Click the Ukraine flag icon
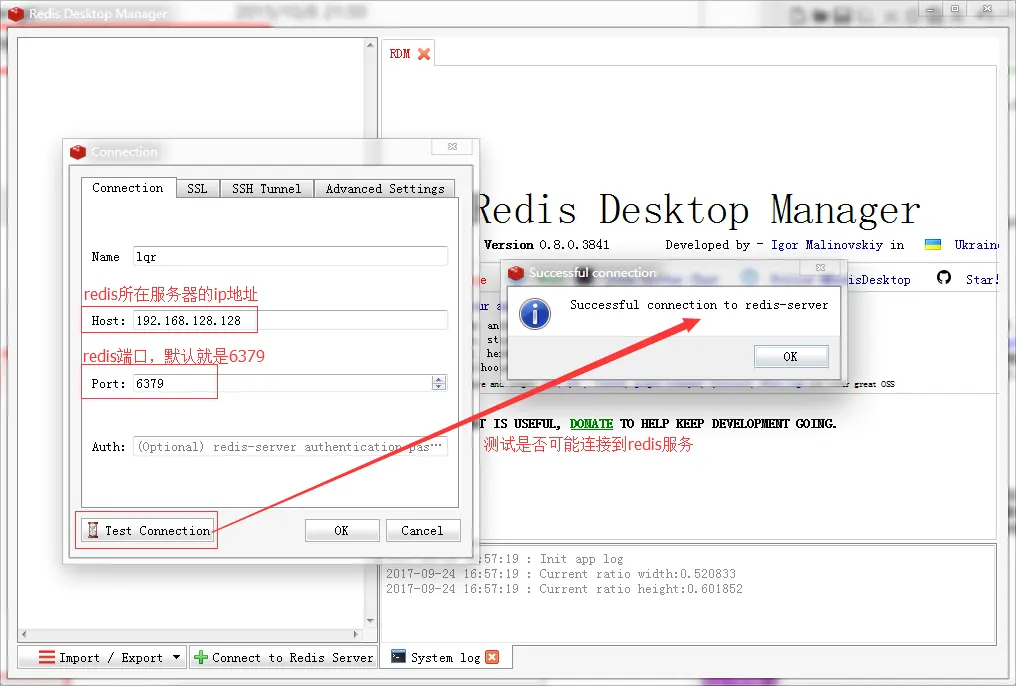Screen dimensions: 1016x686 933,244
